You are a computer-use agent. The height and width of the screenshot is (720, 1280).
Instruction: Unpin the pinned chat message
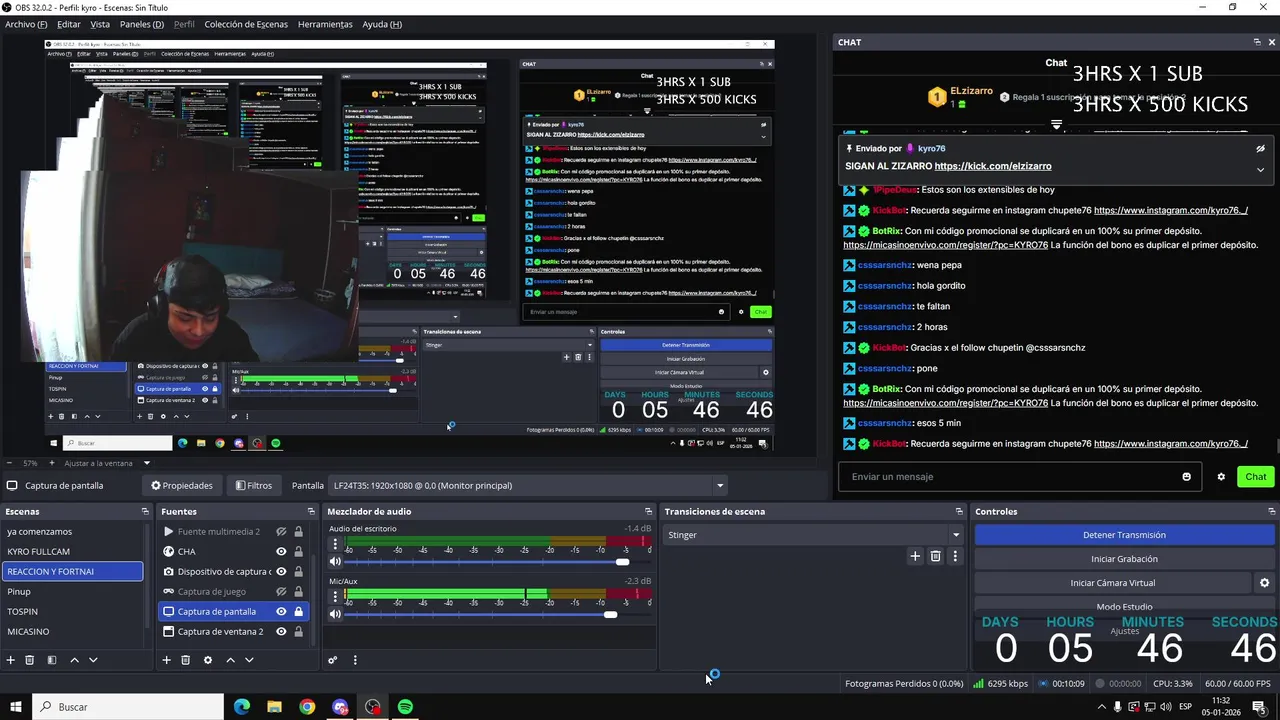click(x=1260, y=148)
